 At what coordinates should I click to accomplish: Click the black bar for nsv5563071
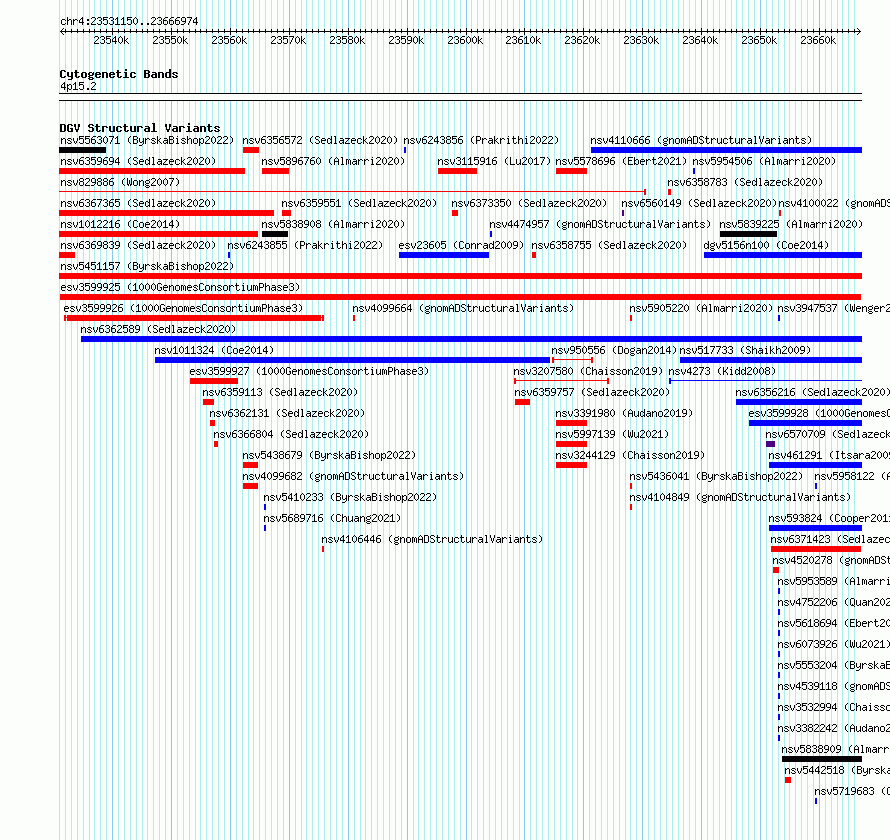83,150
